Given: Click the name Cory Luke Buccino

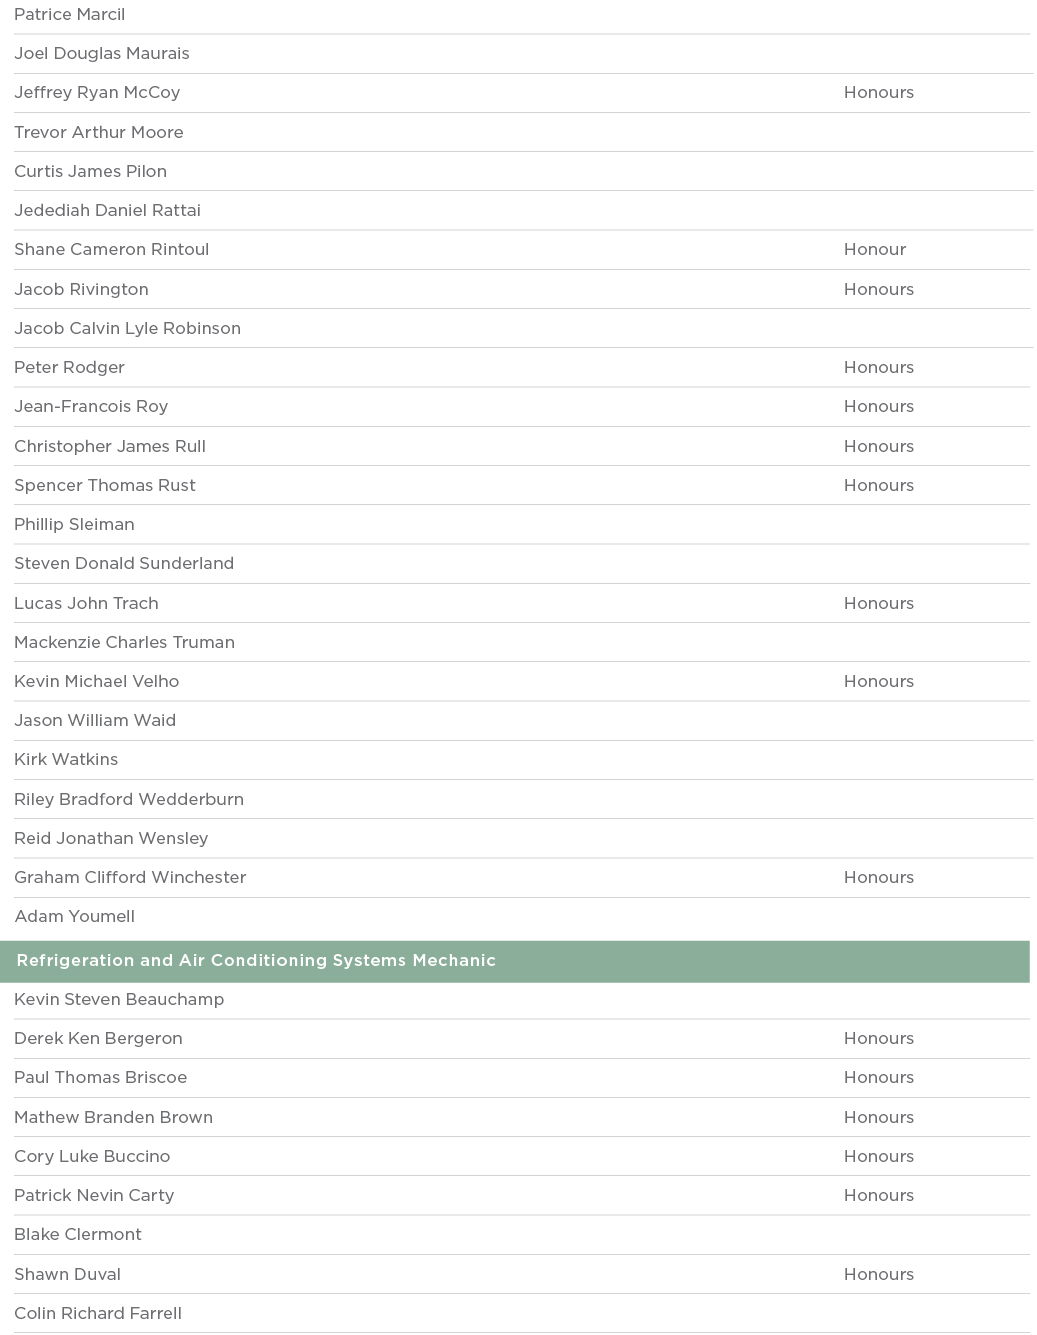Looking at the screenshot, I should point(92,1157).
